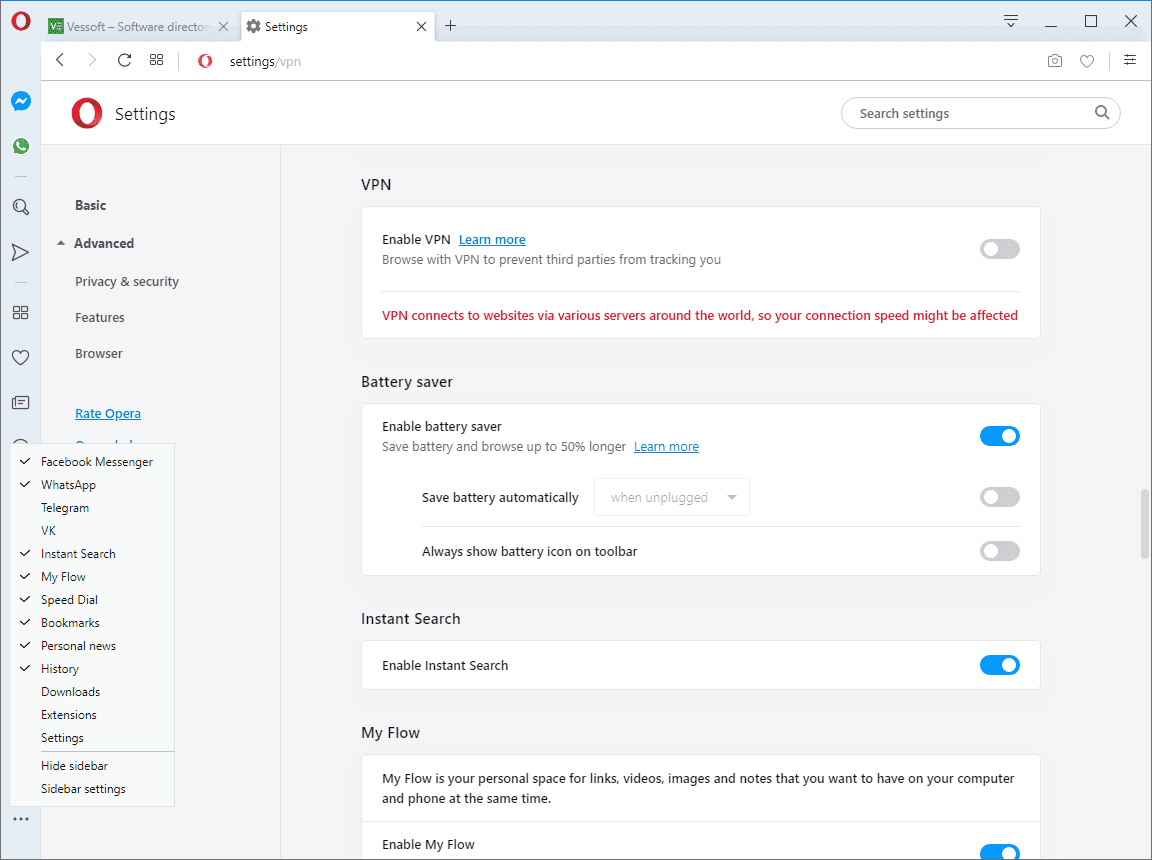
Task: Toggle Always show battery icon switch
Action: tap(999, 551)
